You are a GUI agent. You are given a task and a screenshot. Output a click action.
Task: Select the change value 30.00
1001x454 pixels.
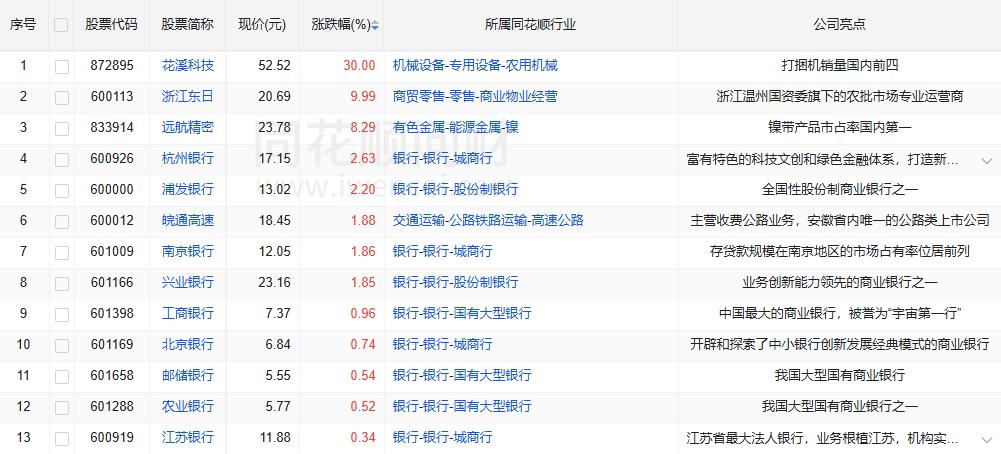359,65
